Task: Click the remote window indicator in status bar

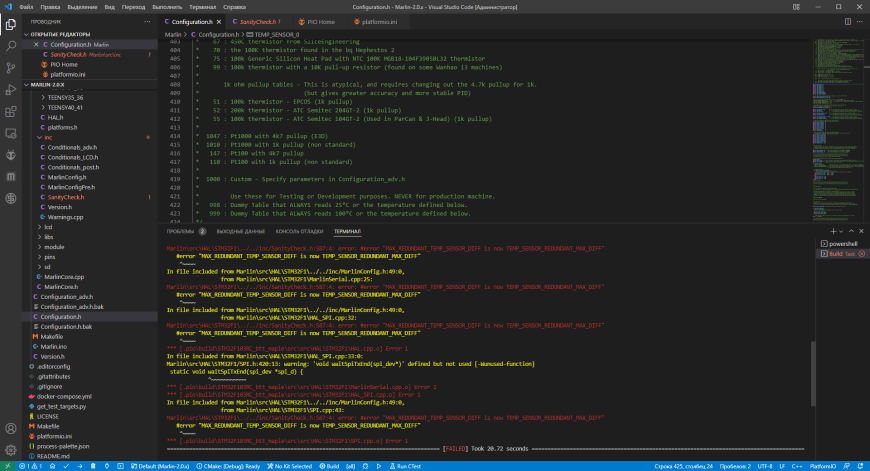Action: 7,466
